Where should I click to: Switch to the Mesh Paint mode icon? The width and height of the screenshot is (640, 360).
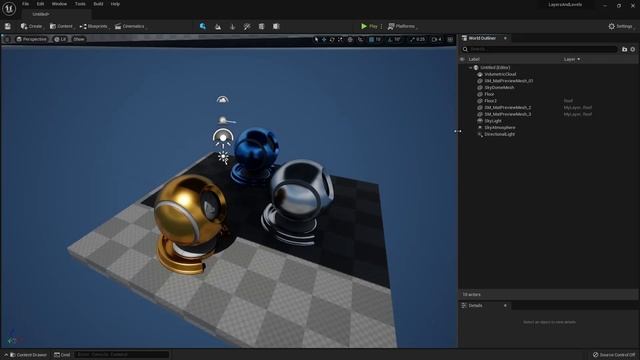247,27
